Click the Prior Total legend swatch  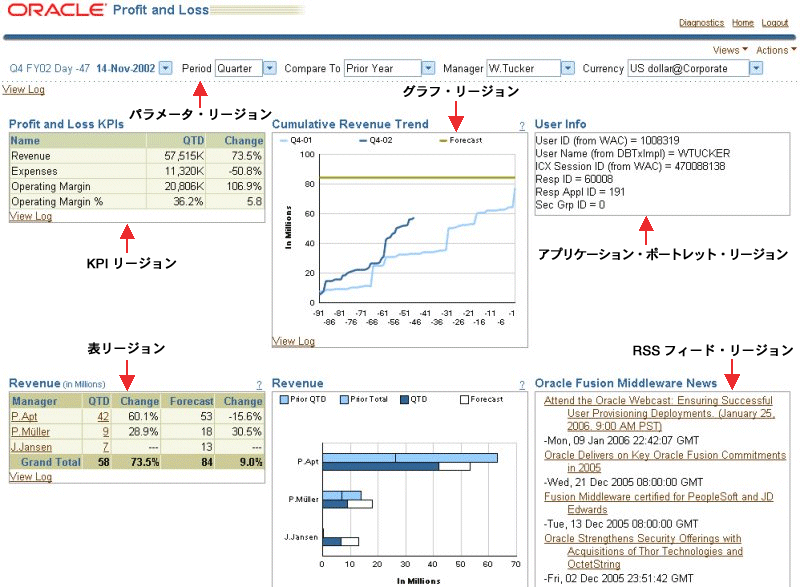click(x=344, y=399)
